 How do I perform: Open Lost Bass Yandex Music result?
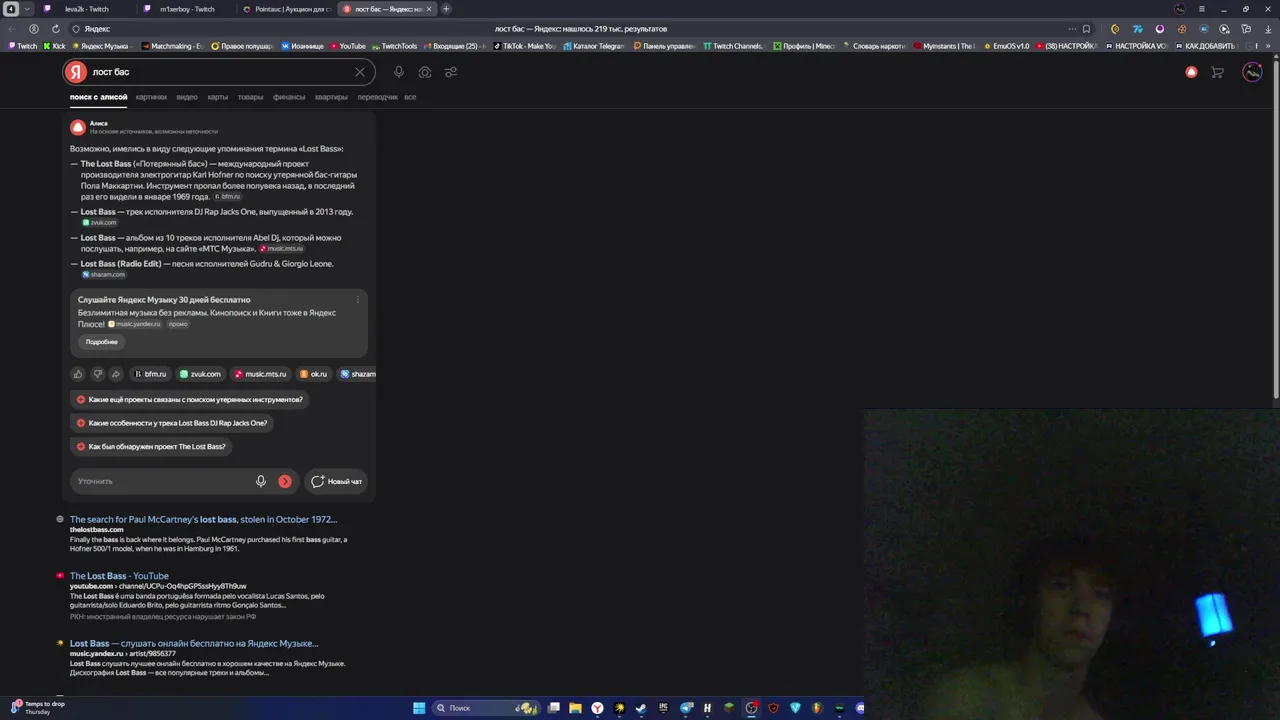coord(194,644)
